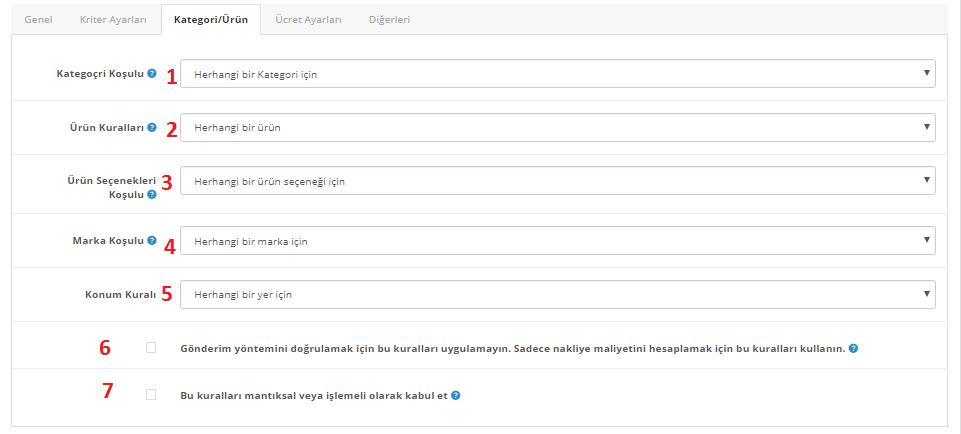Click help icon beside Ürün Kuralları
The width and height of the screenshot is (961, 434).
[x=152, y=128]
